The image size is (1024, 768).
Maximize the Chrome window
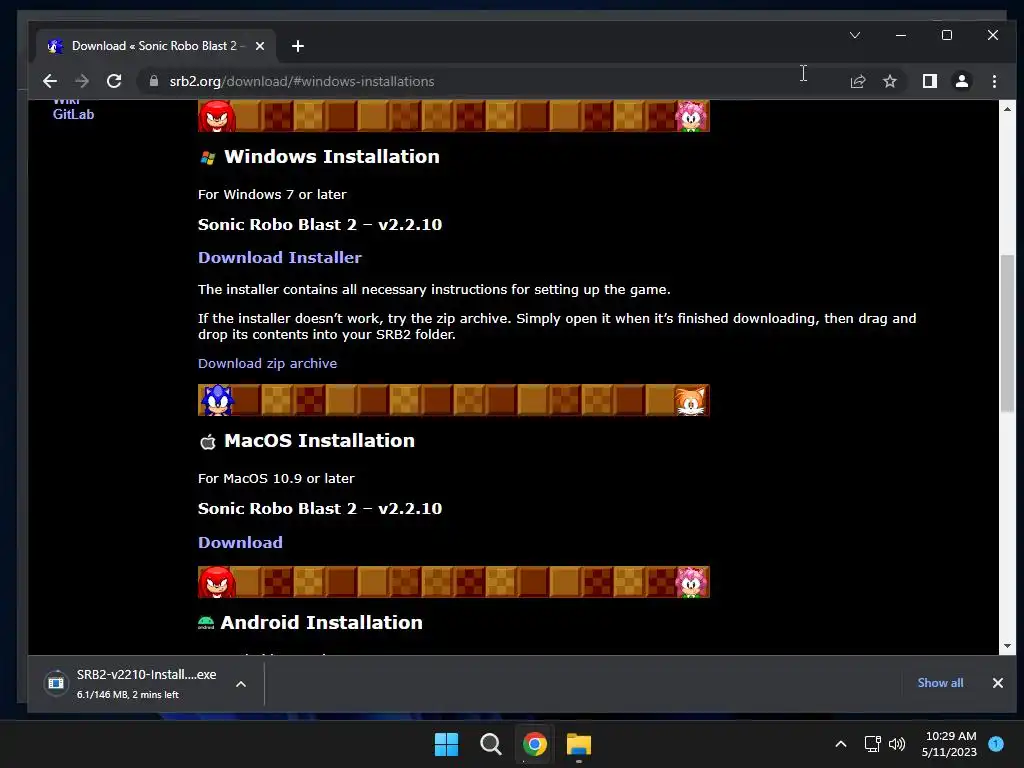946,35
